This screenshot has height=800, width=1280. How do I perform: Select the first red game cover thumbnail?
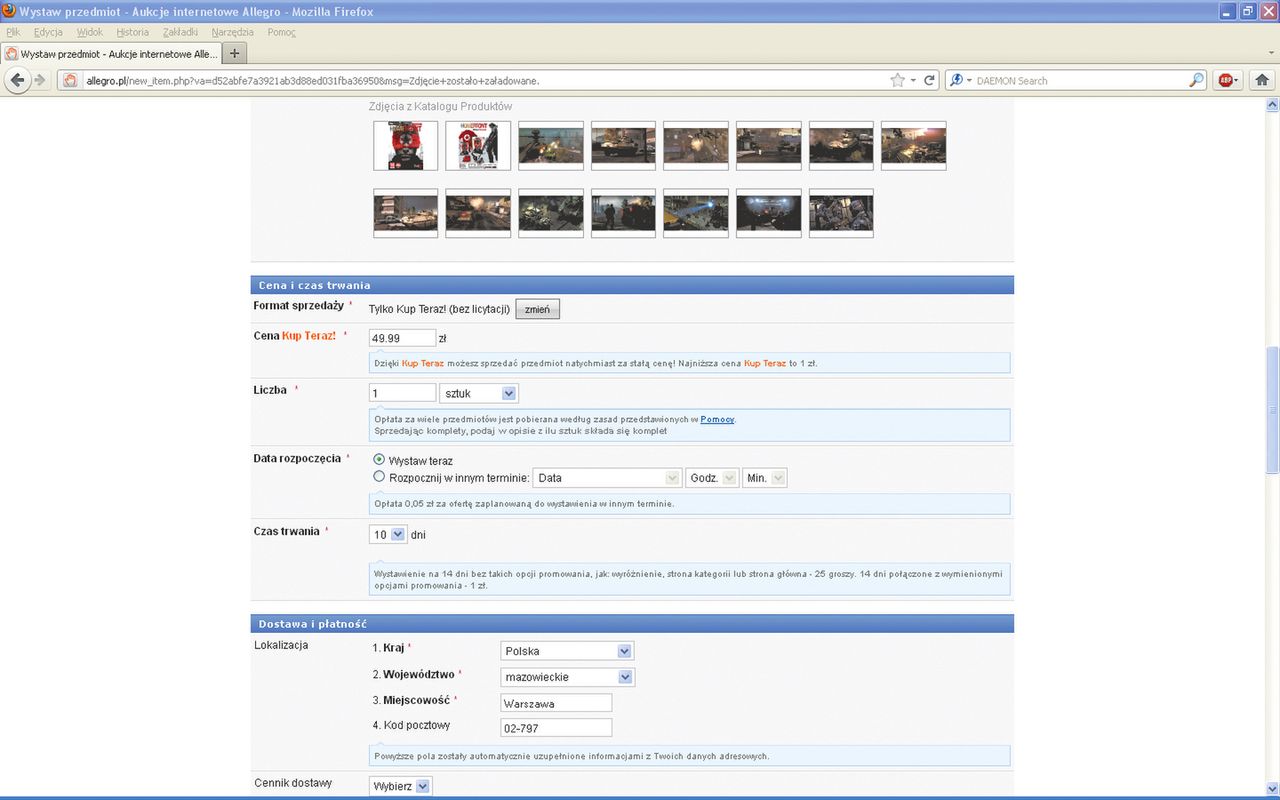[x=405, y=146]
